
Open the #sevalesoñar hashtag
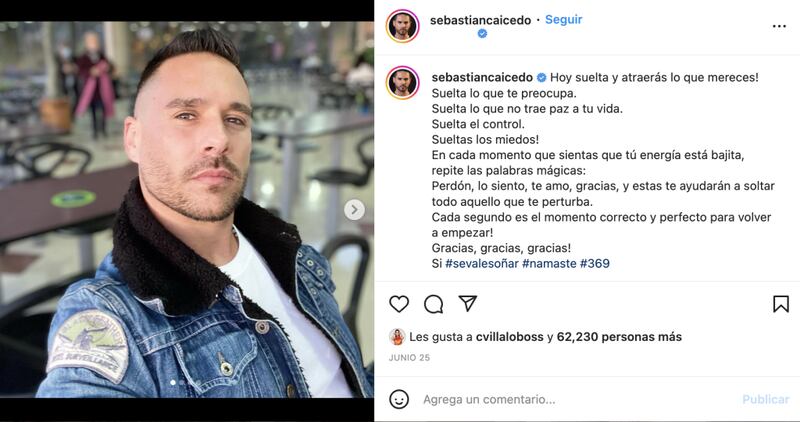pos(482,264)
